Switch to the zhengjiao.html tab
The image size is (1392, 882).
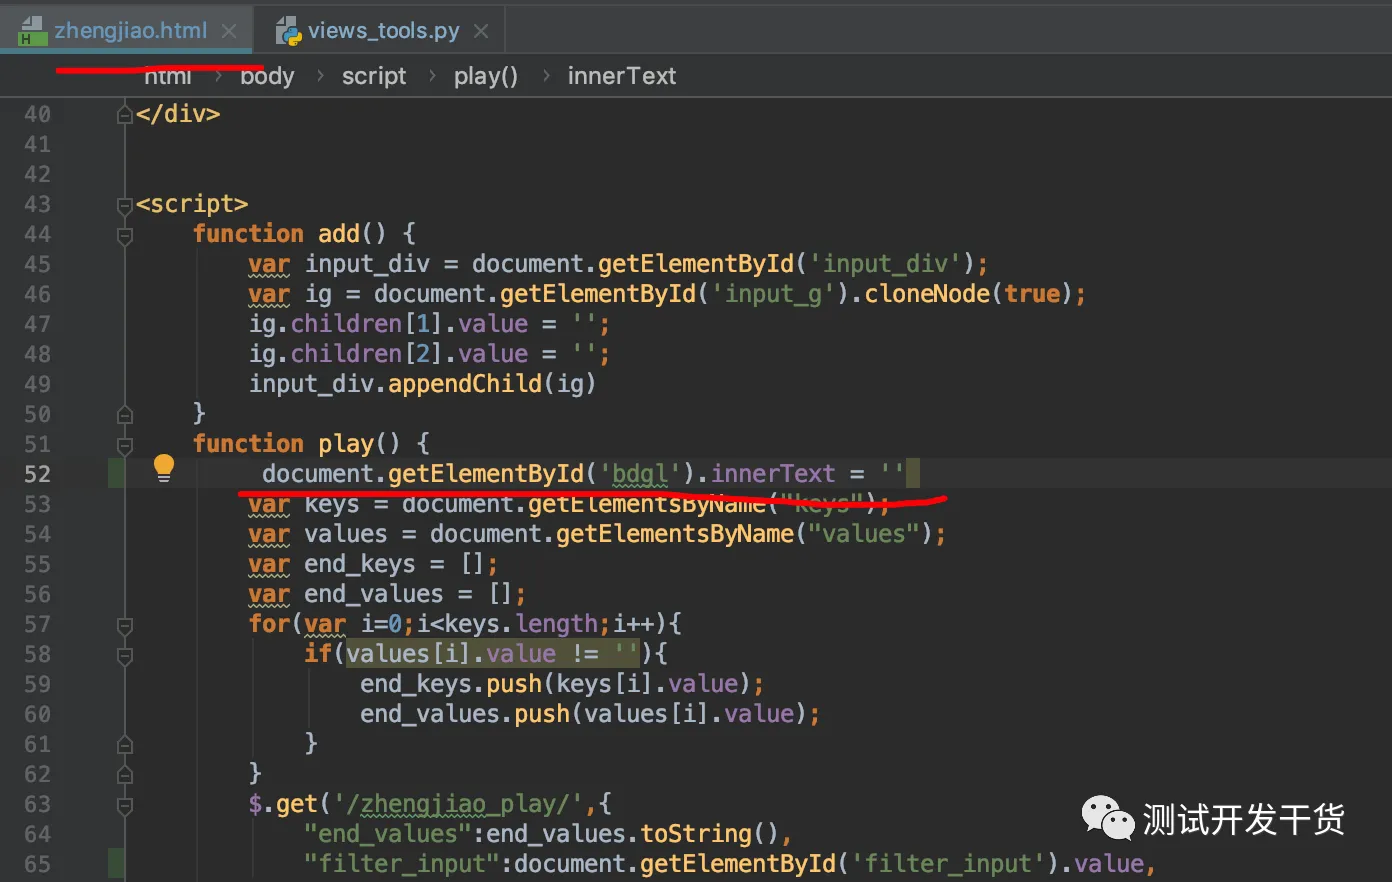(x=131, y=30)
